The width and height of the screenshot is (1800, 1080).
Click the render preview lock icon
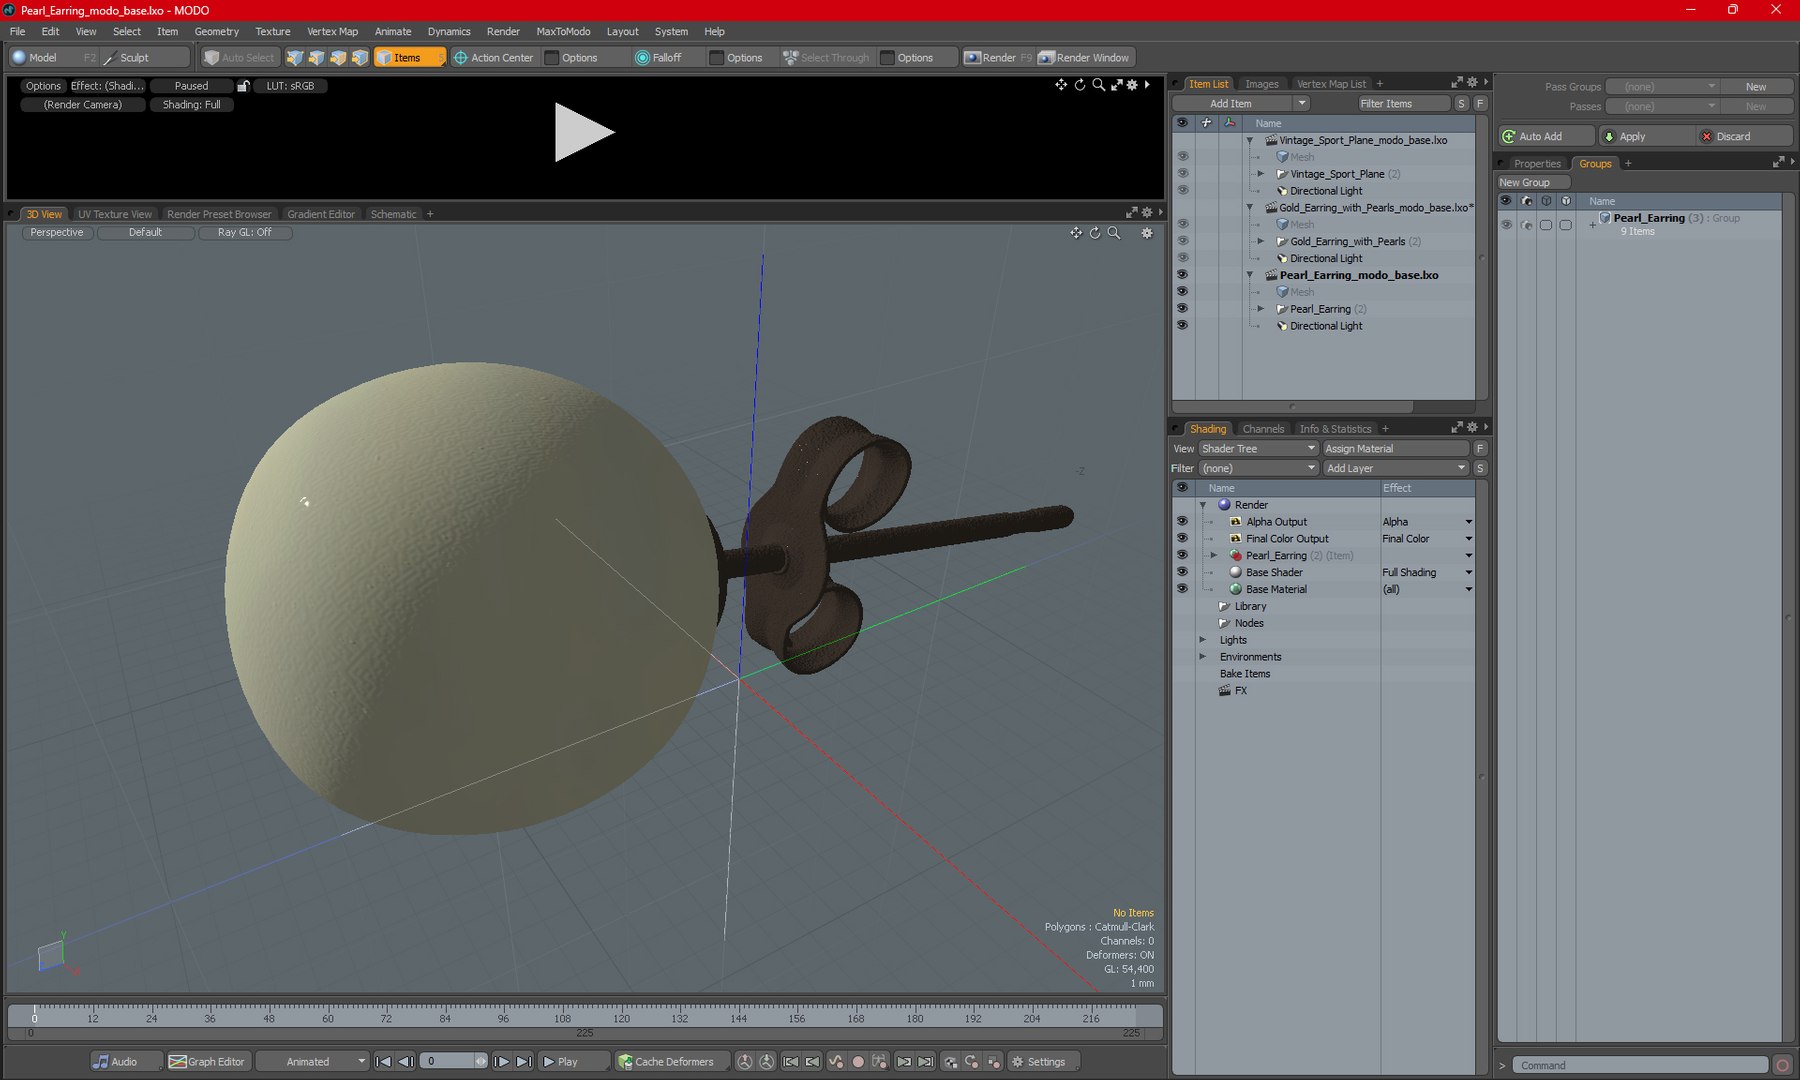(243, 86)
